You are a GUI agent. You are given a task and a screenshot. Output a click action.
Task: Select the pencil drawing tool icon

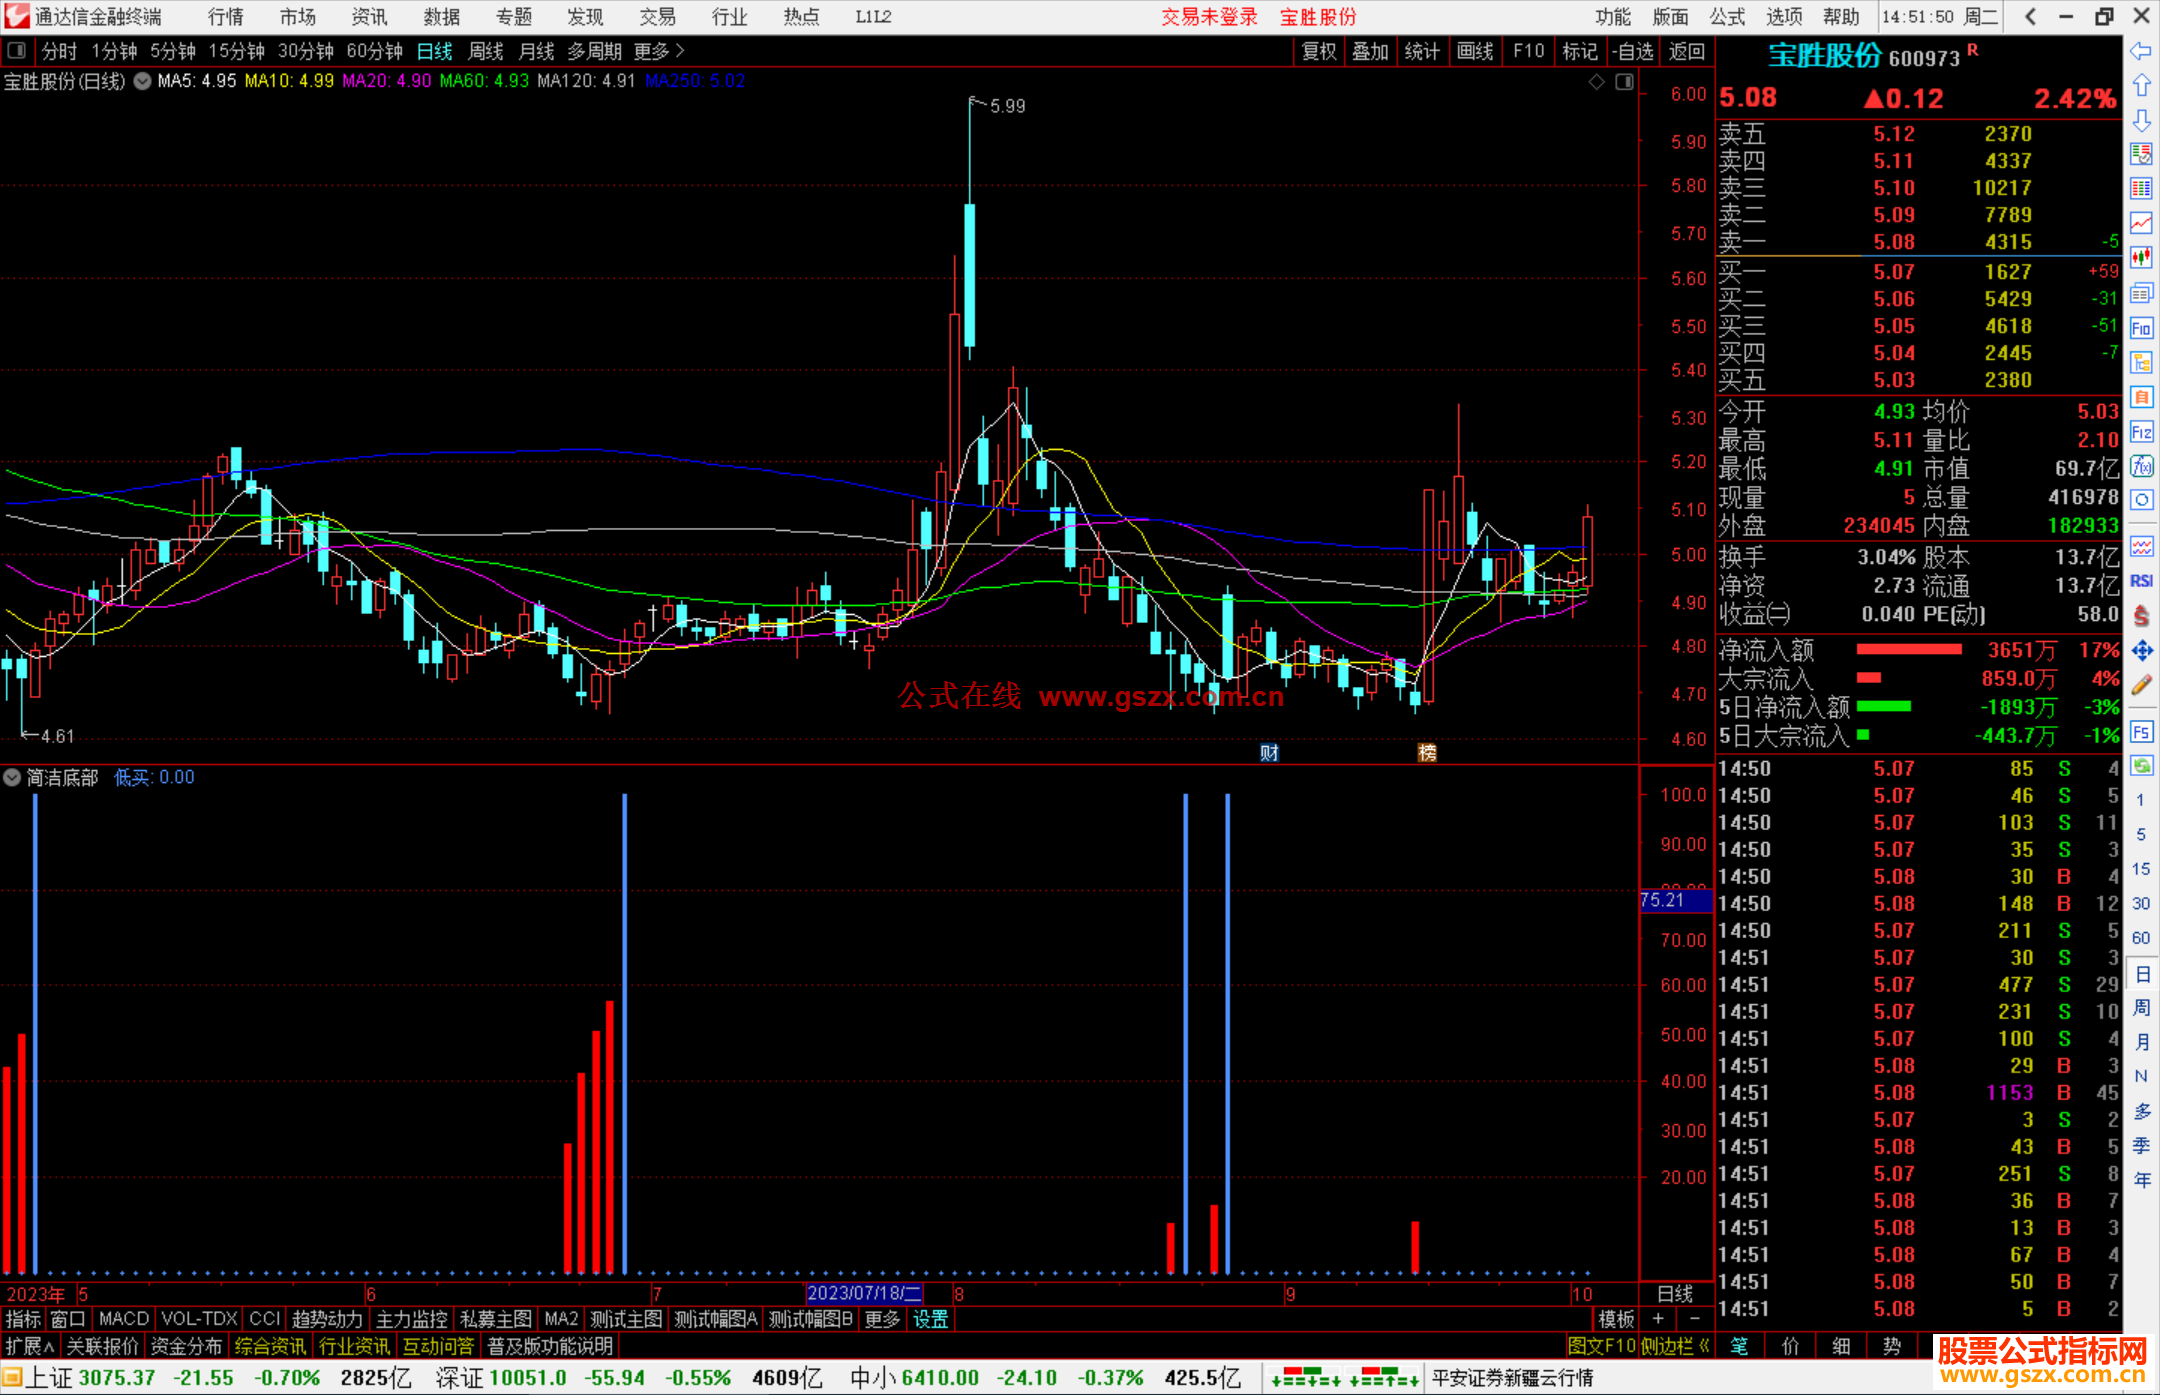point(2141,686)
